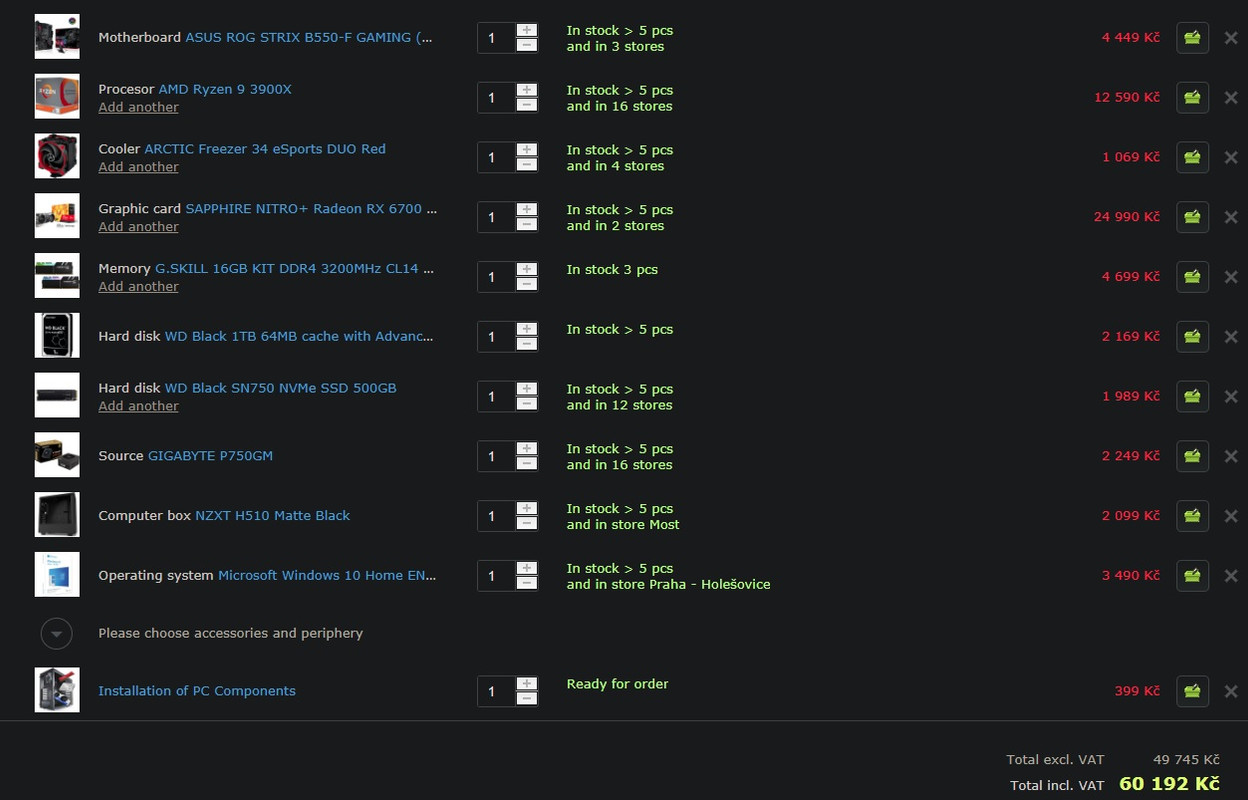The width and height of the screenshot is (1248, 800).
Task: Increase quantity of the motherboard with plus
Action: tap(527, 30)
